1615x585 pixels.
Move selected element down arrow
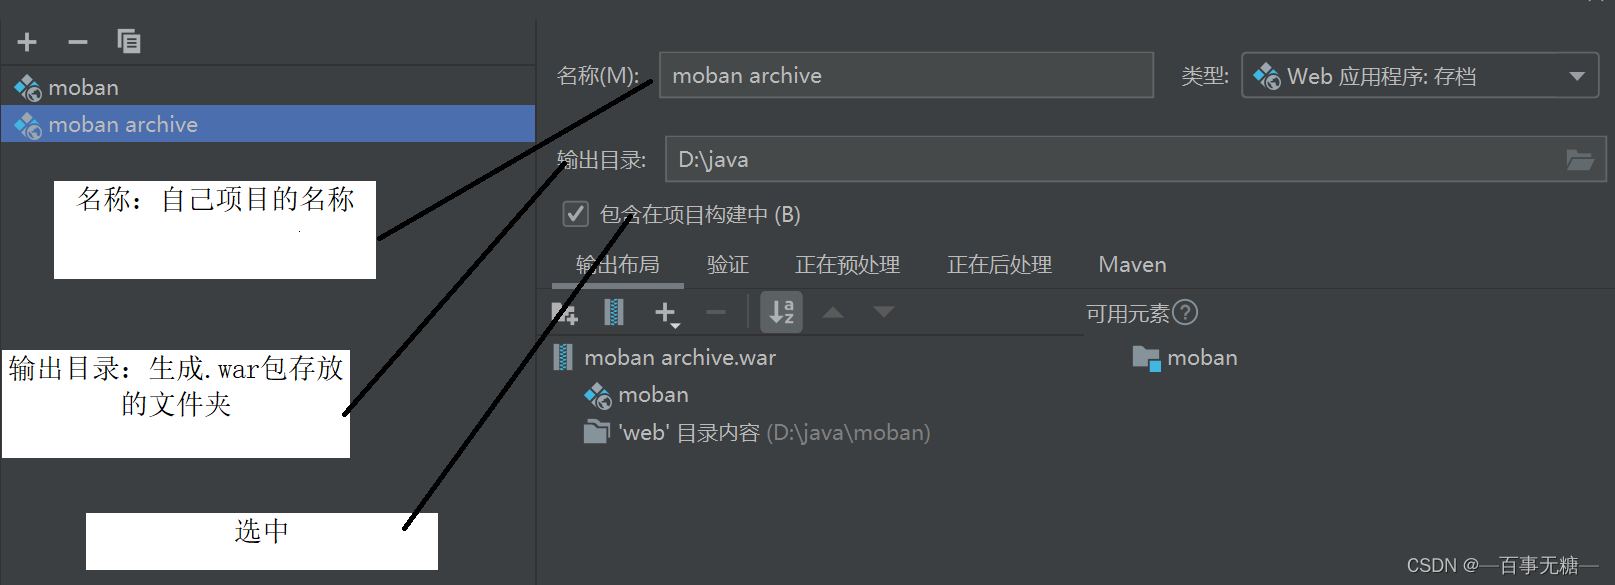(884, 312)
